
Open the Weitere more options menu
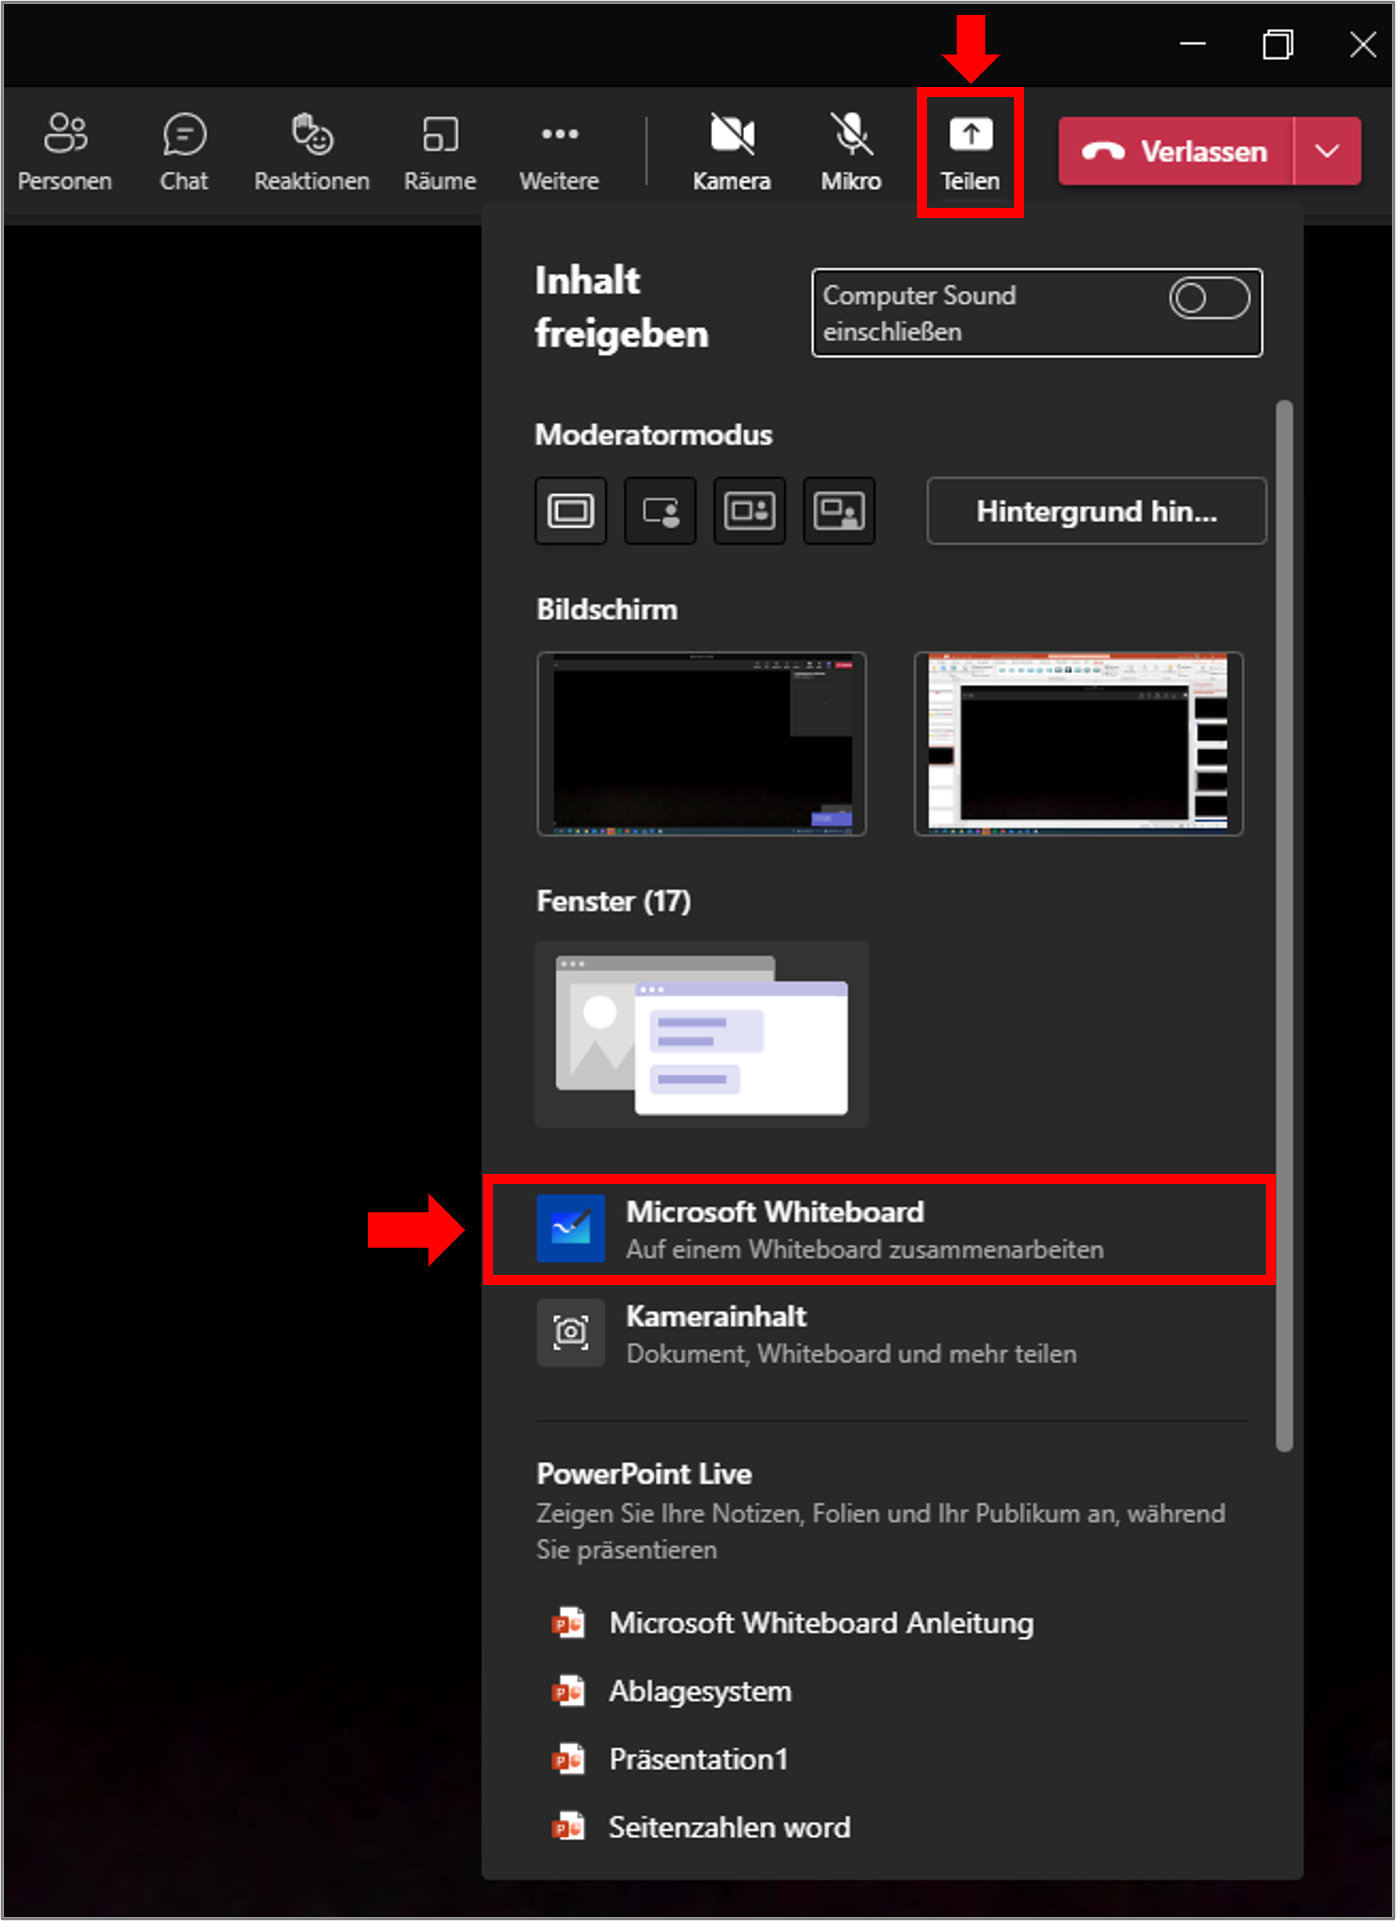point(559,153)
